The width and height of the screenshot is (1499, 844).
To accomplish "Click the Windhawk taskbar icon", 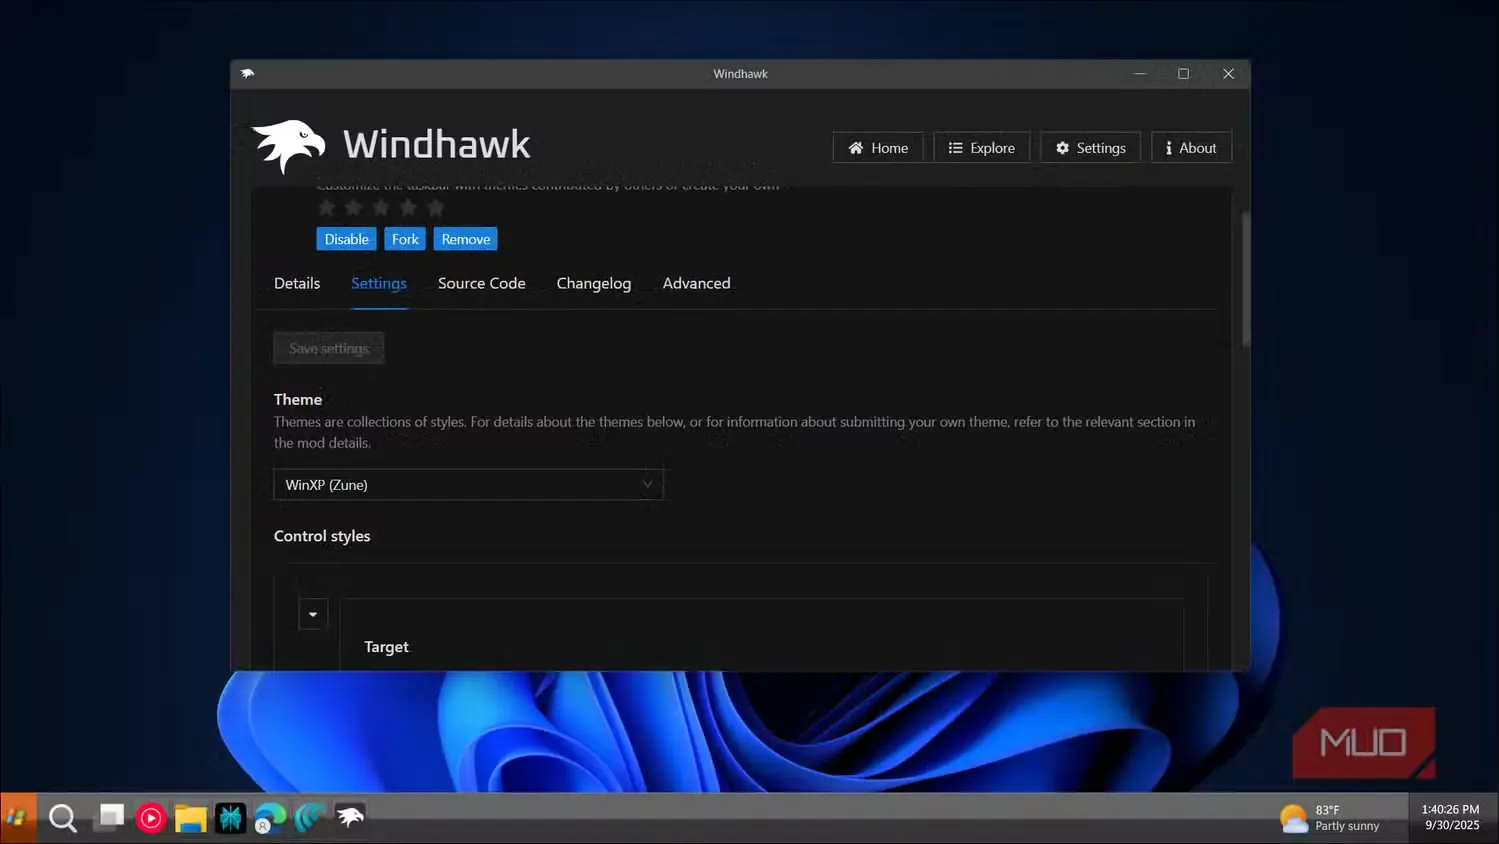I will 350,818.
